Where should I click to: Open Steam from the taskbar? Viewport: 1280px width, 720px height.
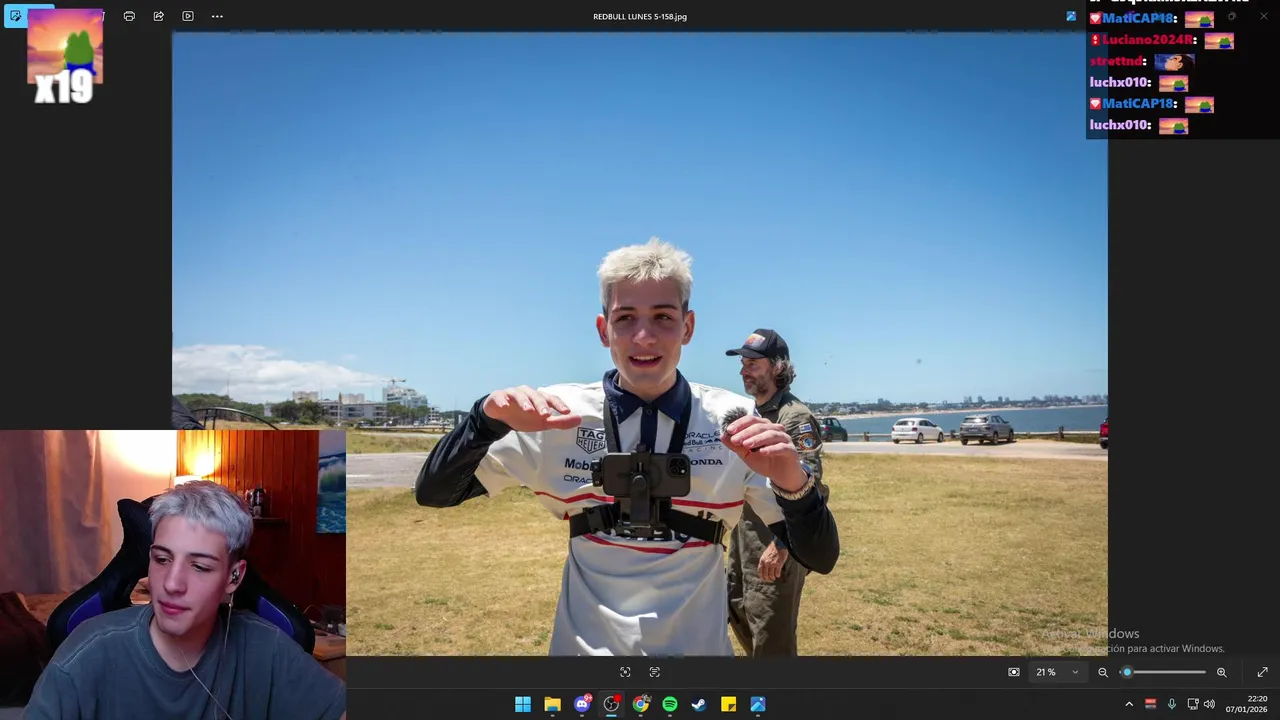point(699,704)
